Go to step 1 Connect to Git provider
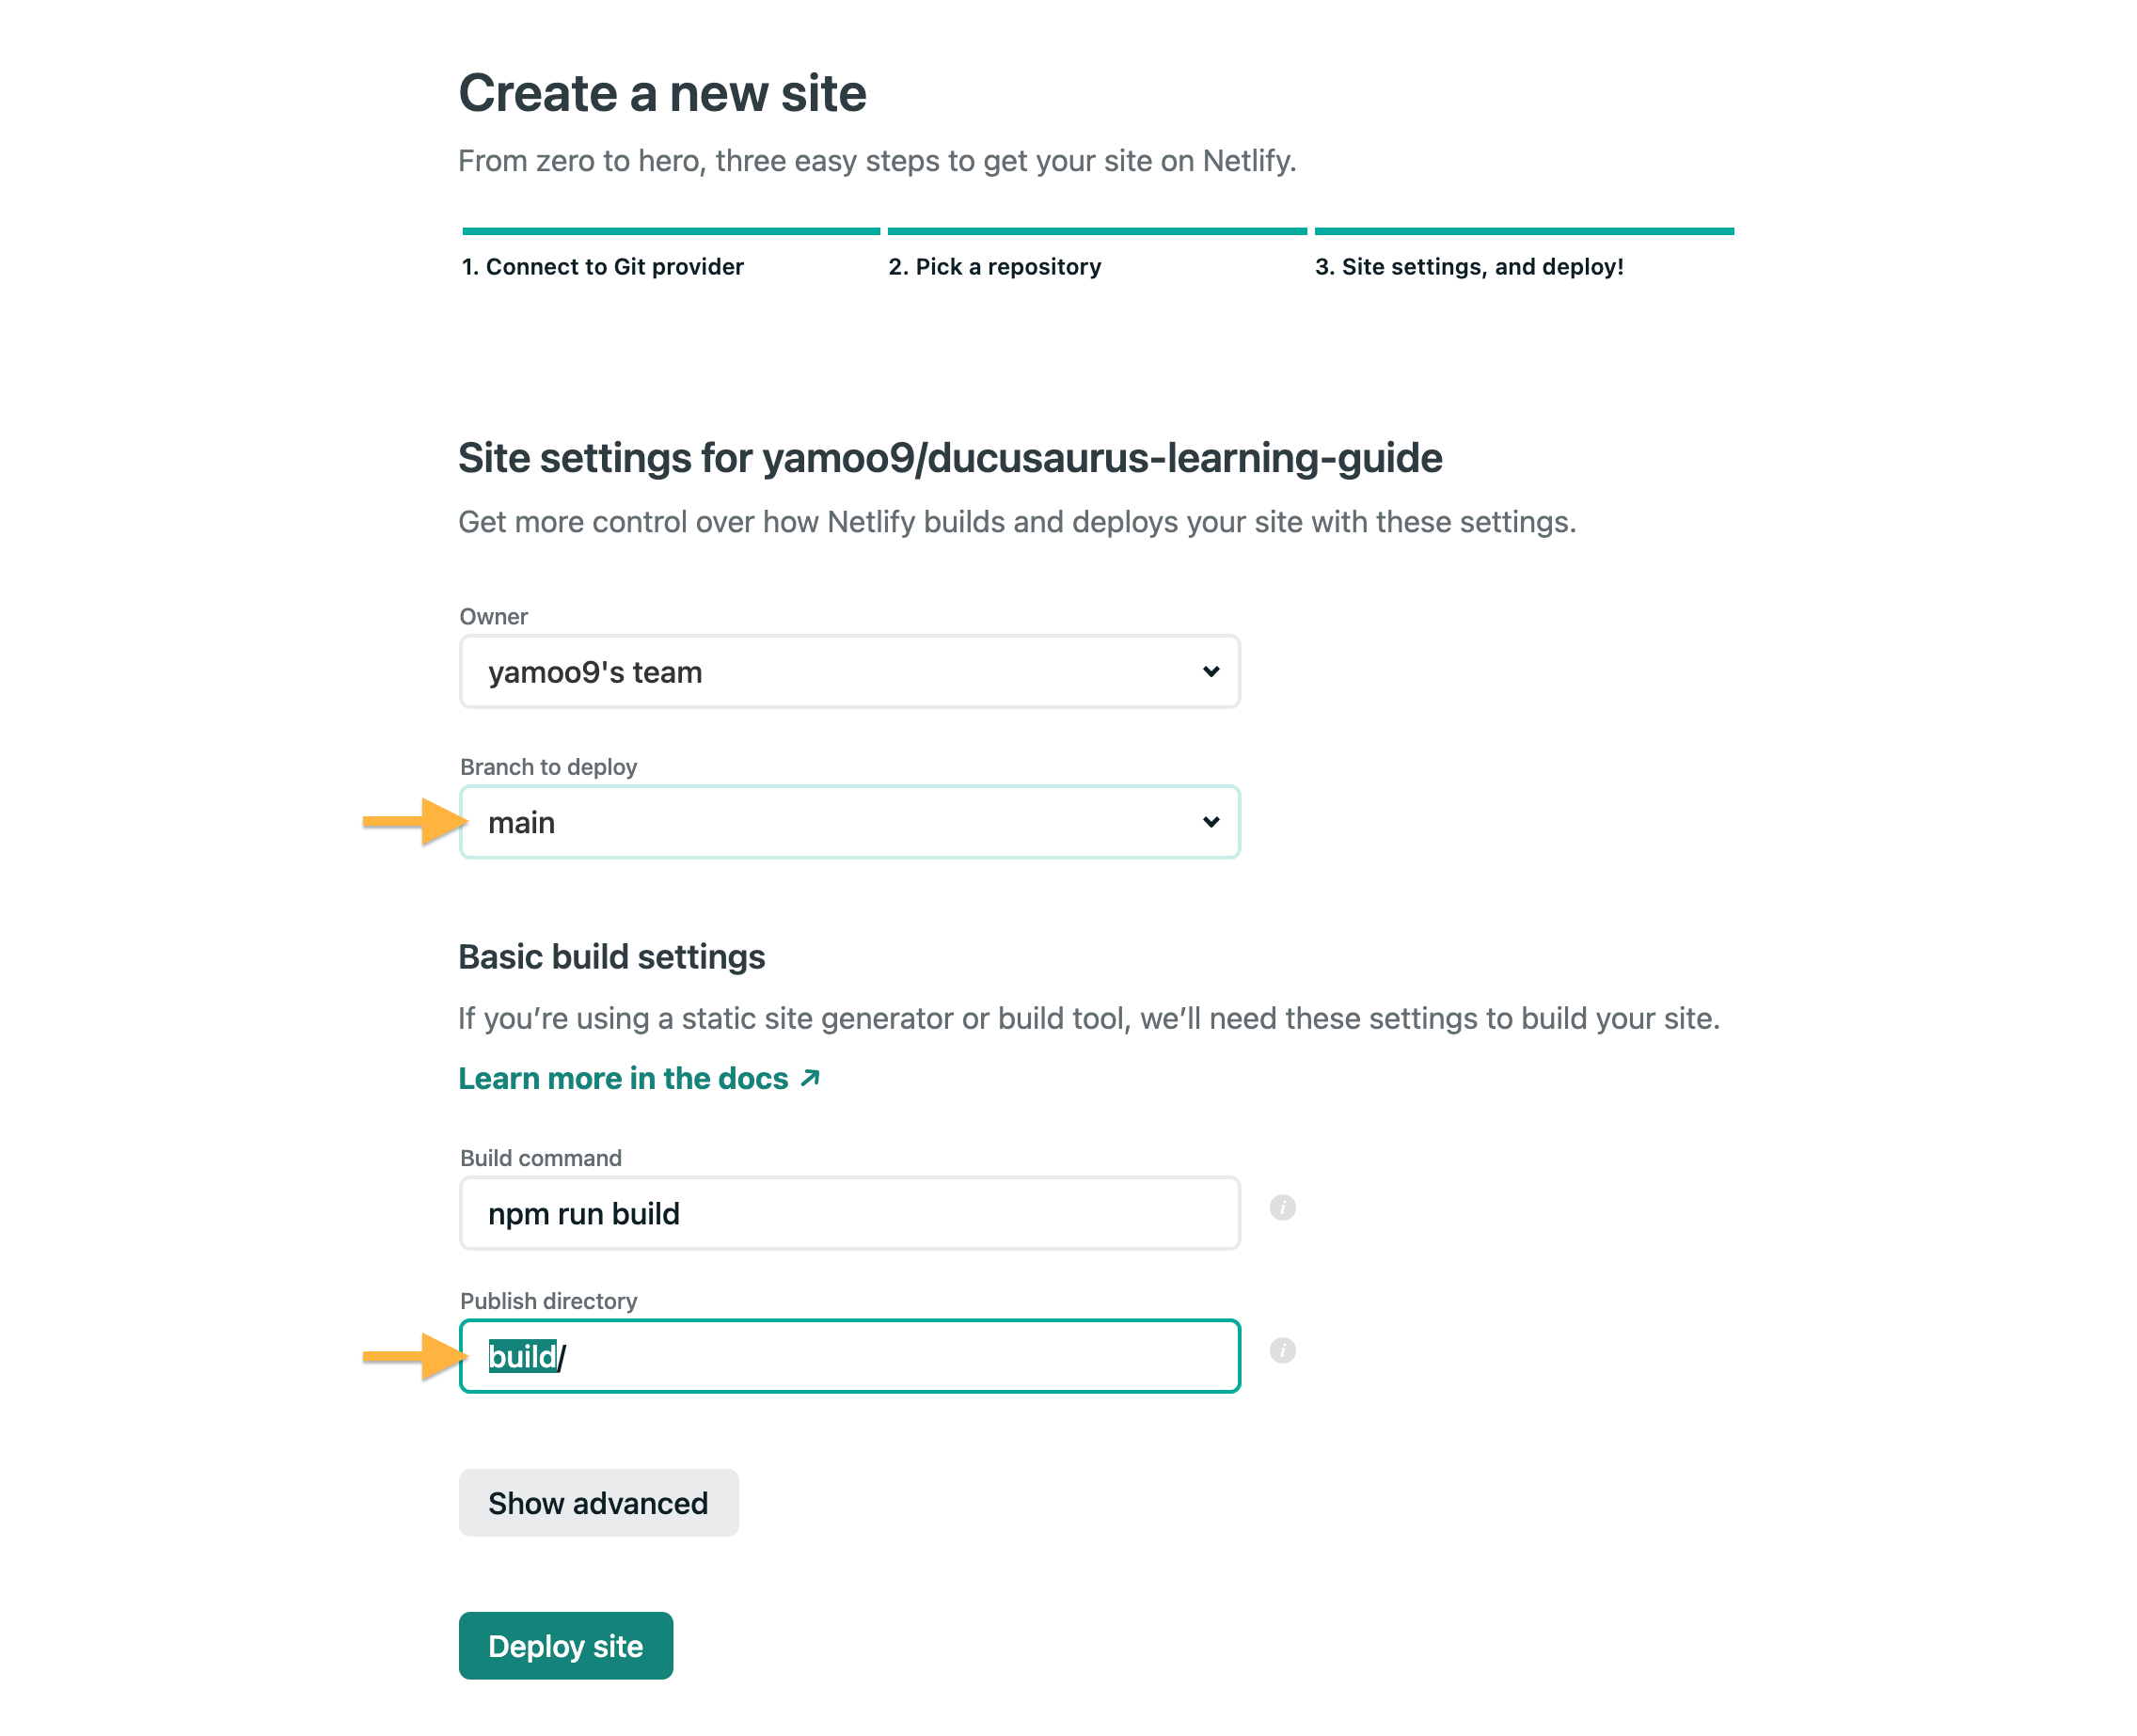This screenshot has width=2137, height=1736. pos(602,267)
